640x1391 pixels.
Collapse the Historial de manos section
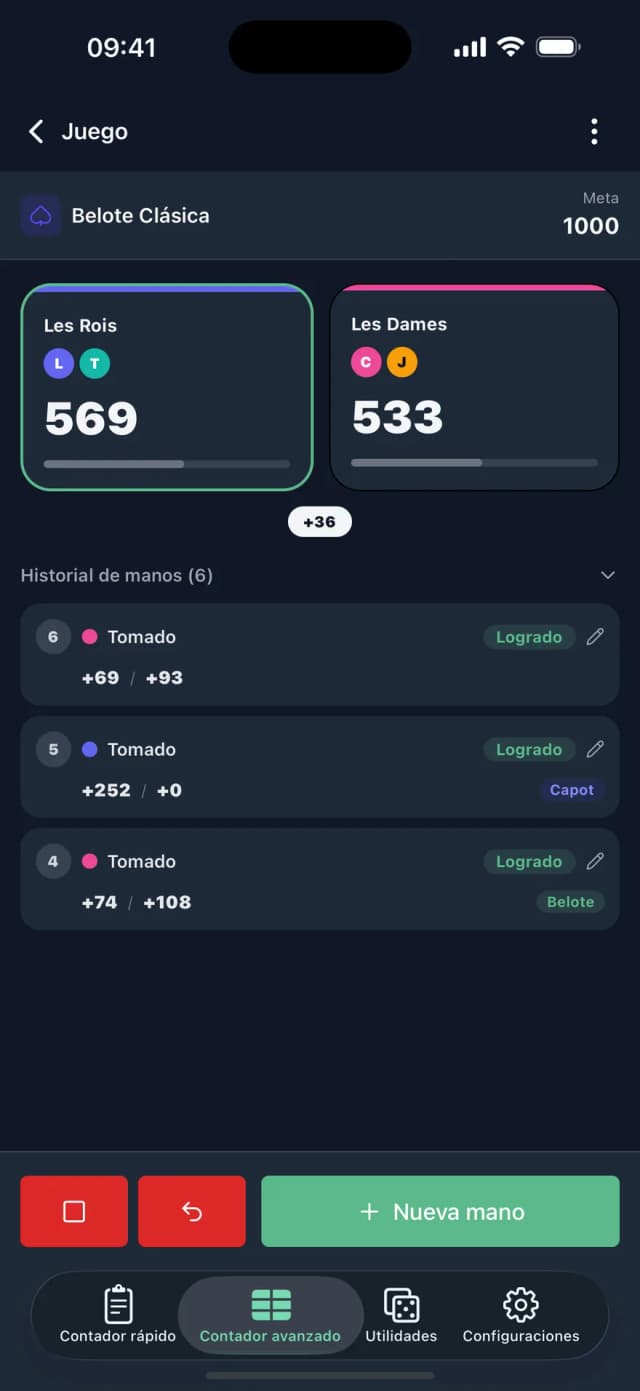(607, 576)
